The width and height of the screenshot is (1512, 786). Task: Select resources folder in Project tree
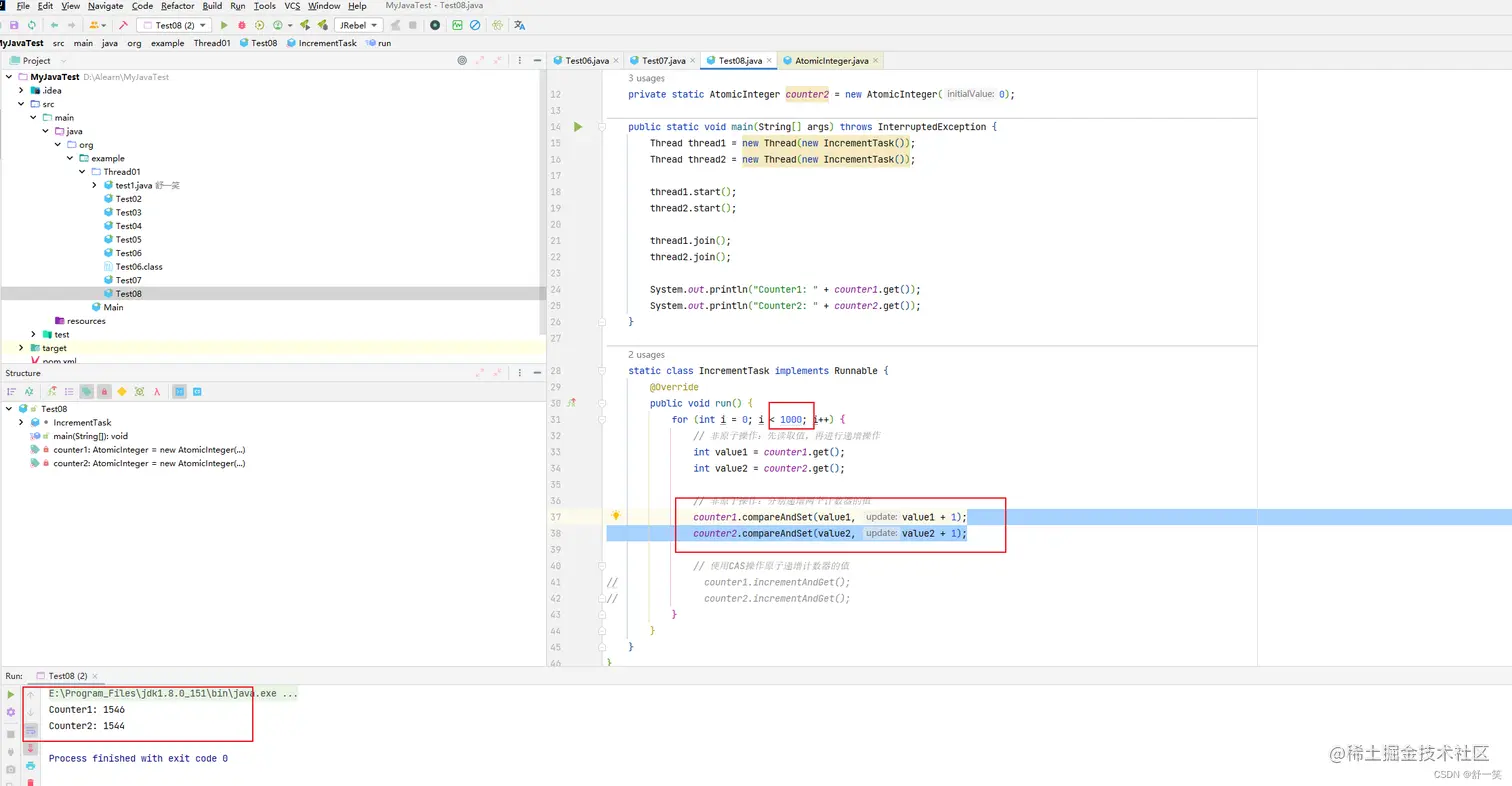pyautogui.click(x=86, y=321)
